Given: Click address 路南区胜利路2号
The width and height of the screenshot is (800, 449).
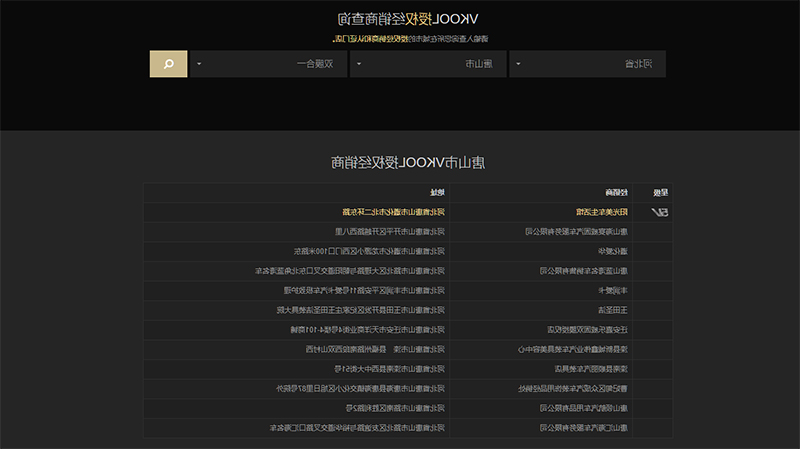Looking at the screenshot, I should [395, 408].
